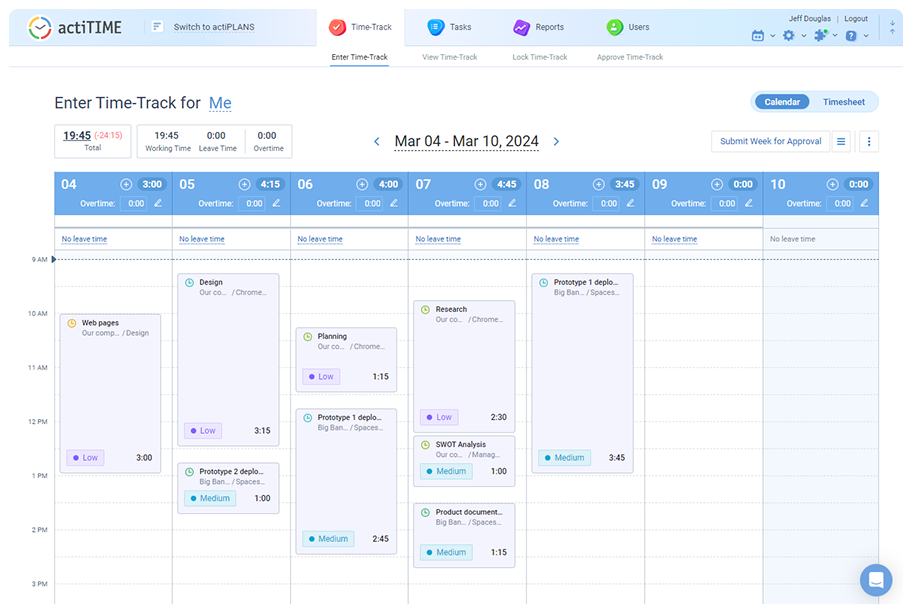Click Submit Week for Approval button
Viewport: 913px width, 614px height.
(x=770, y=142)
